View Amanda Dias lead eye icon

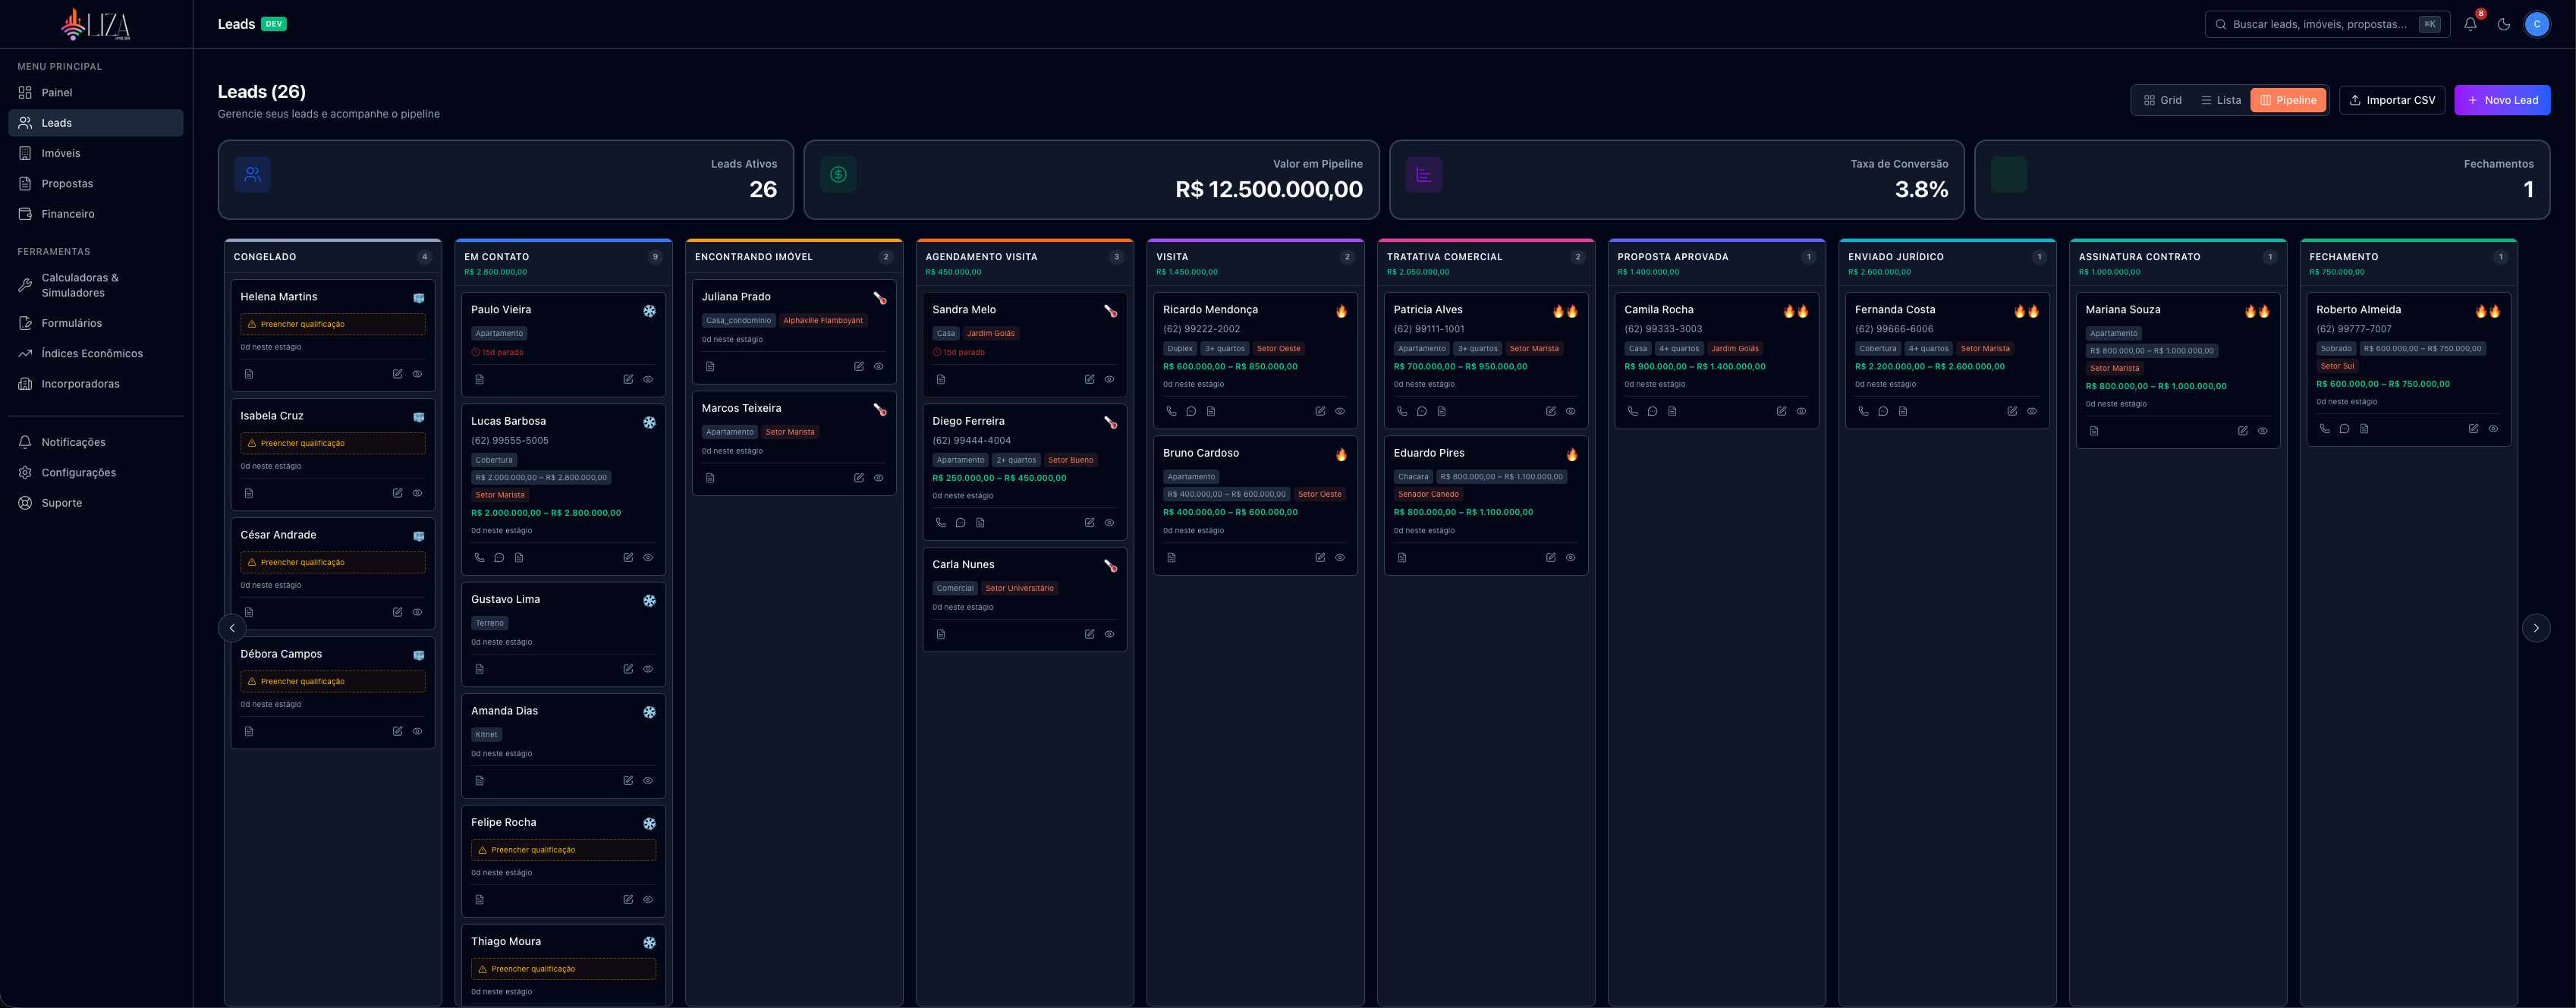tap(648, 781)
